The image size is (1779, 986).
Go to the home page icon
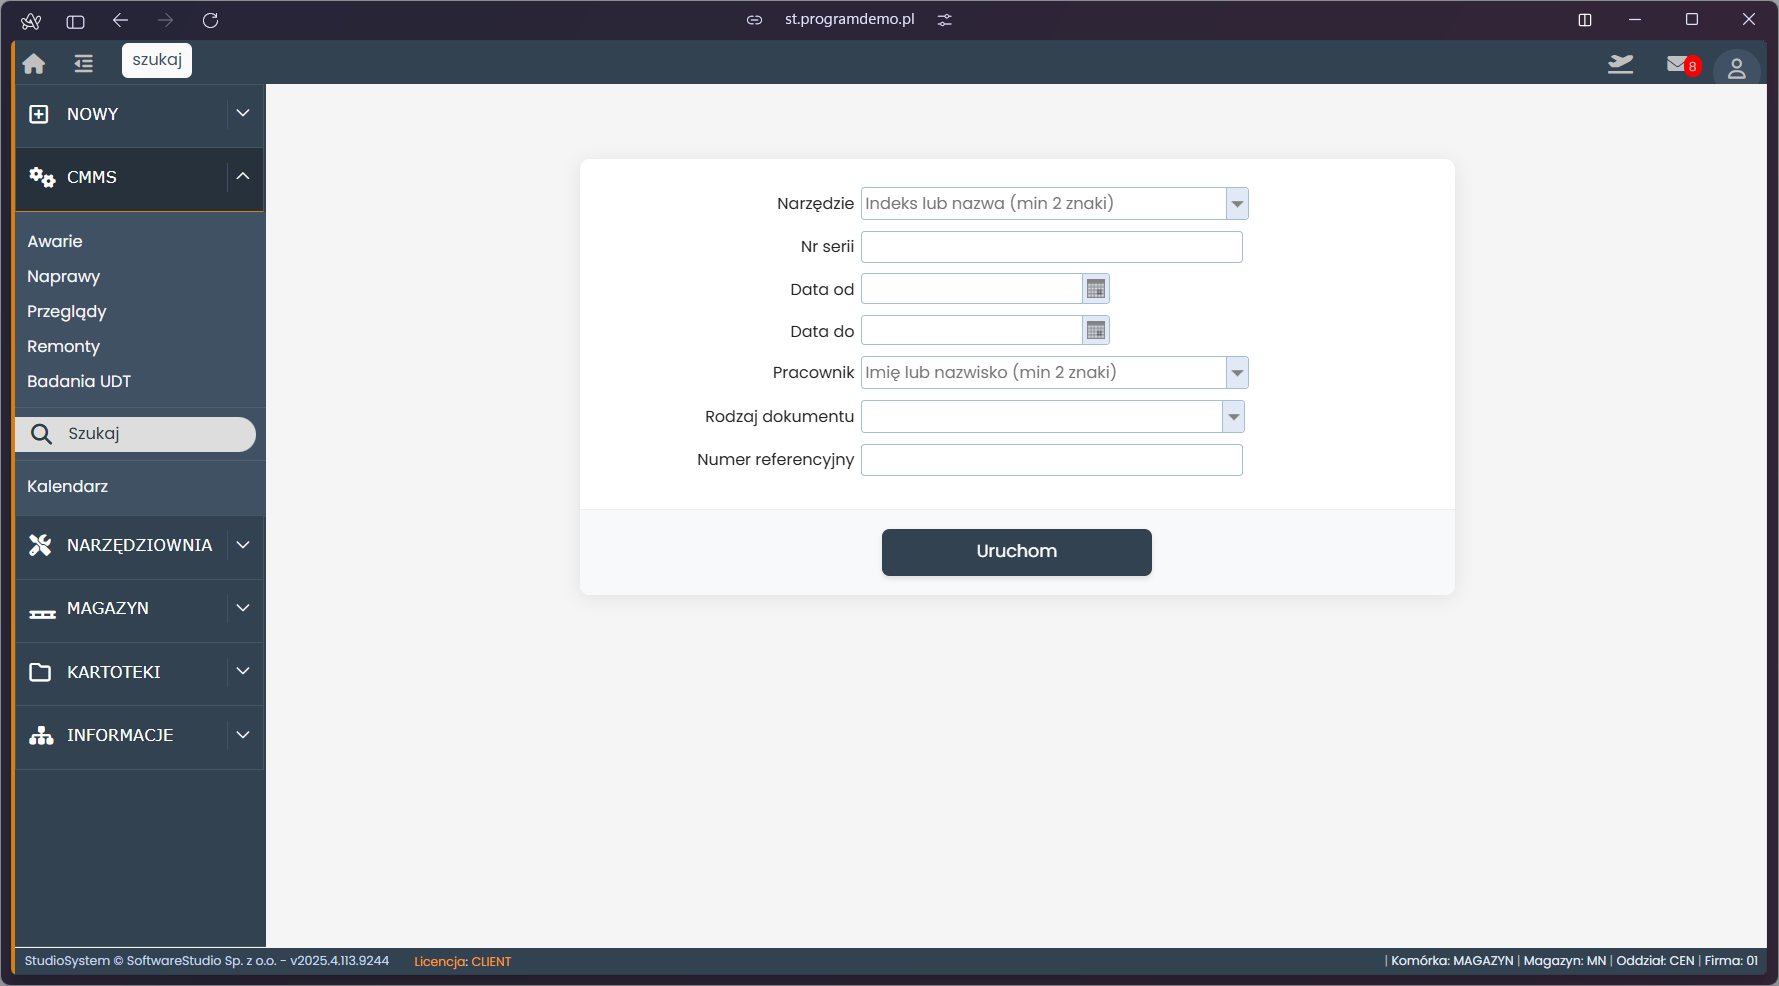tap(34, 64)
